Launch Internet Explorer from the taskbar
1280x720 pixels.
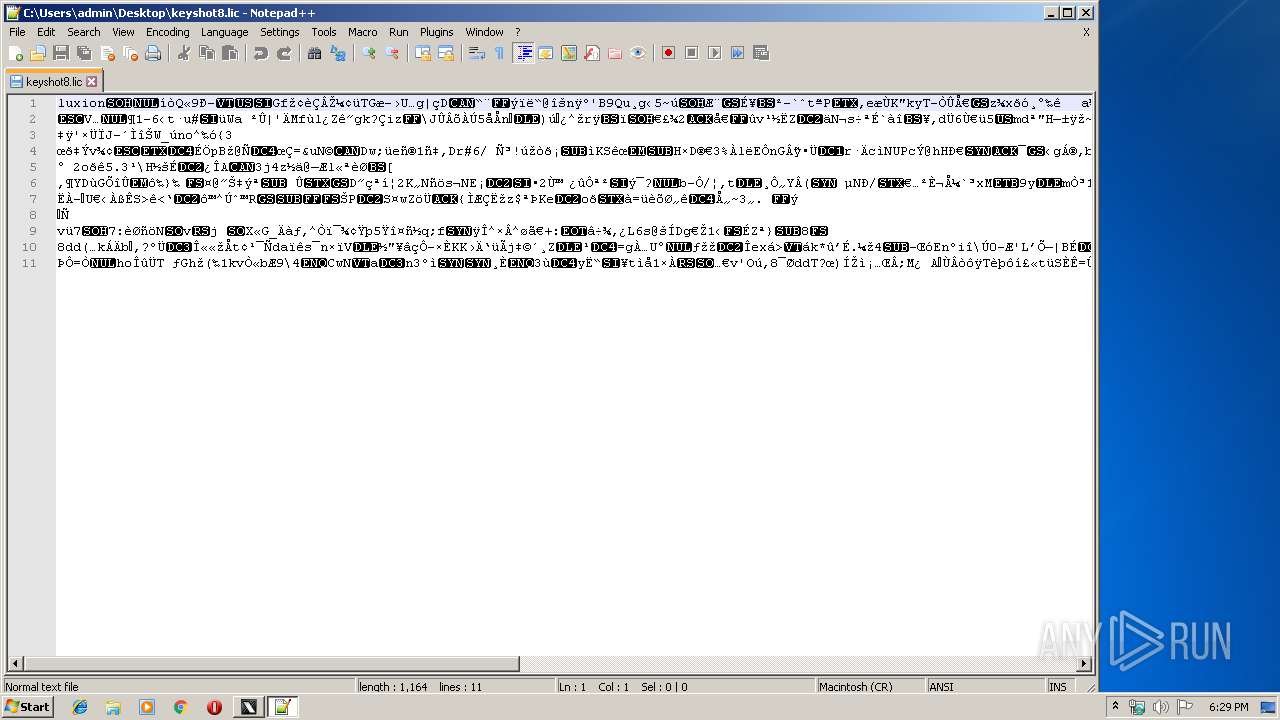pyautogui.click(x=80, y=707)
